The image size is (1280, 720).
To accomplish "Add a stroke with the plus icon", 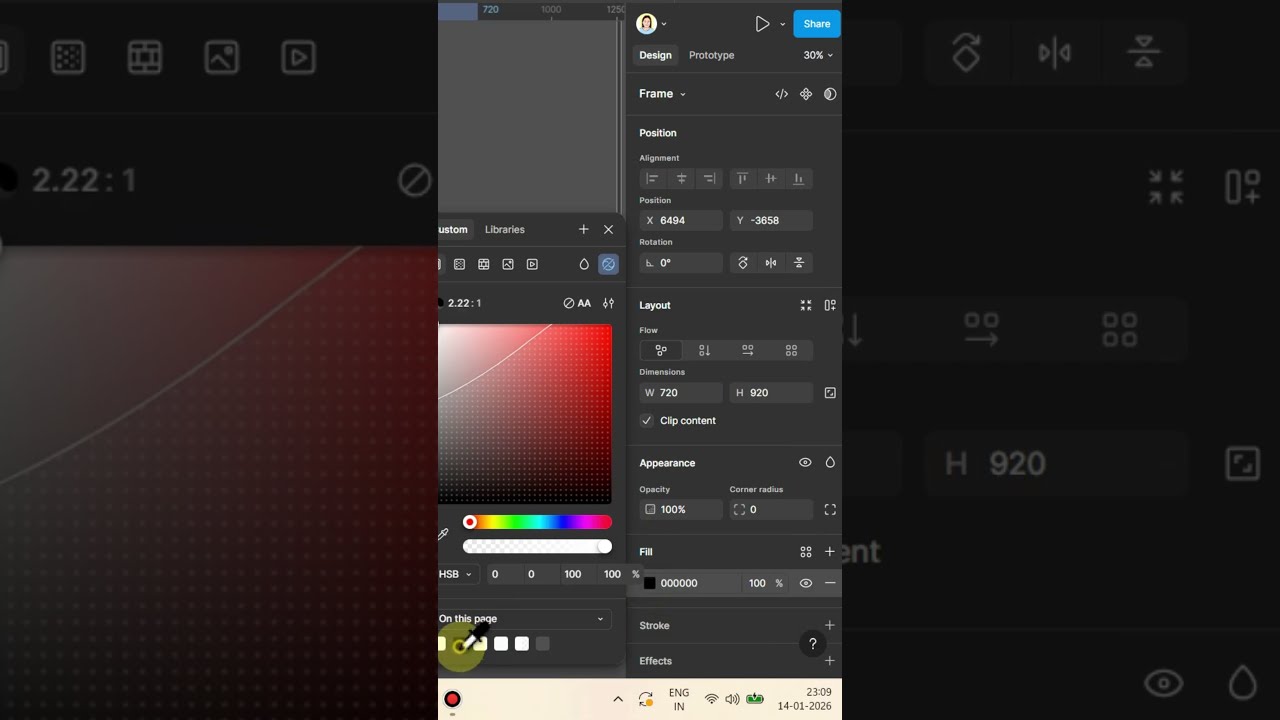I will (x=830, y=625).
